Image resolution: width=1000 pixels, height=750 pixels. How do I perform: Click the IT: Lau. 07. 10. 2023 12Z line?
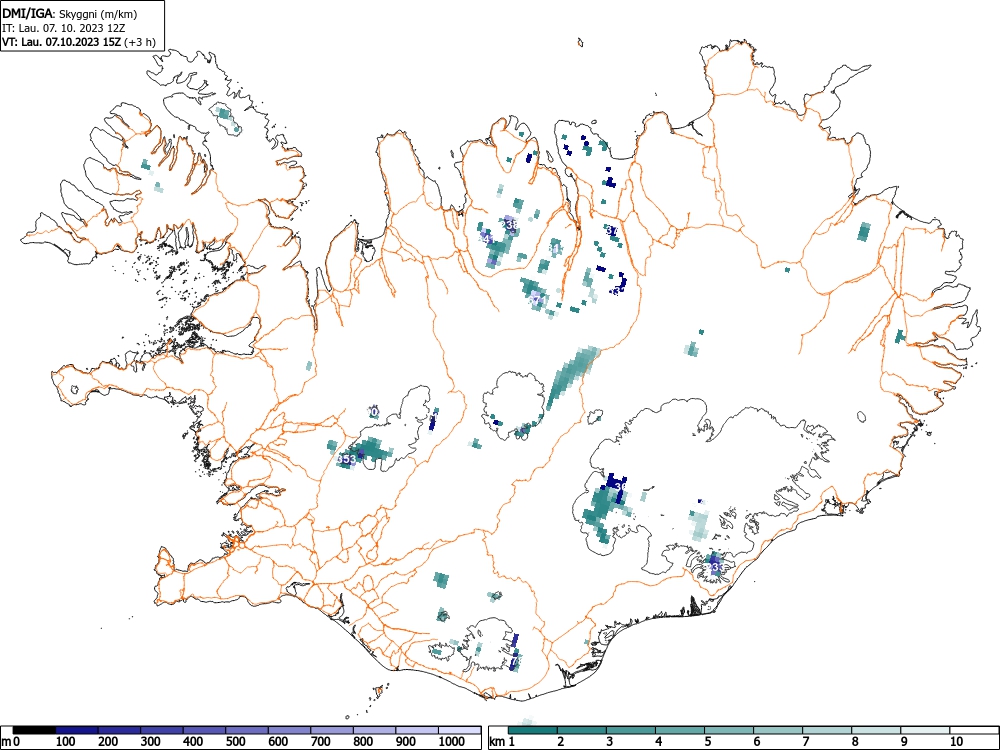click(x=62, y=28)
